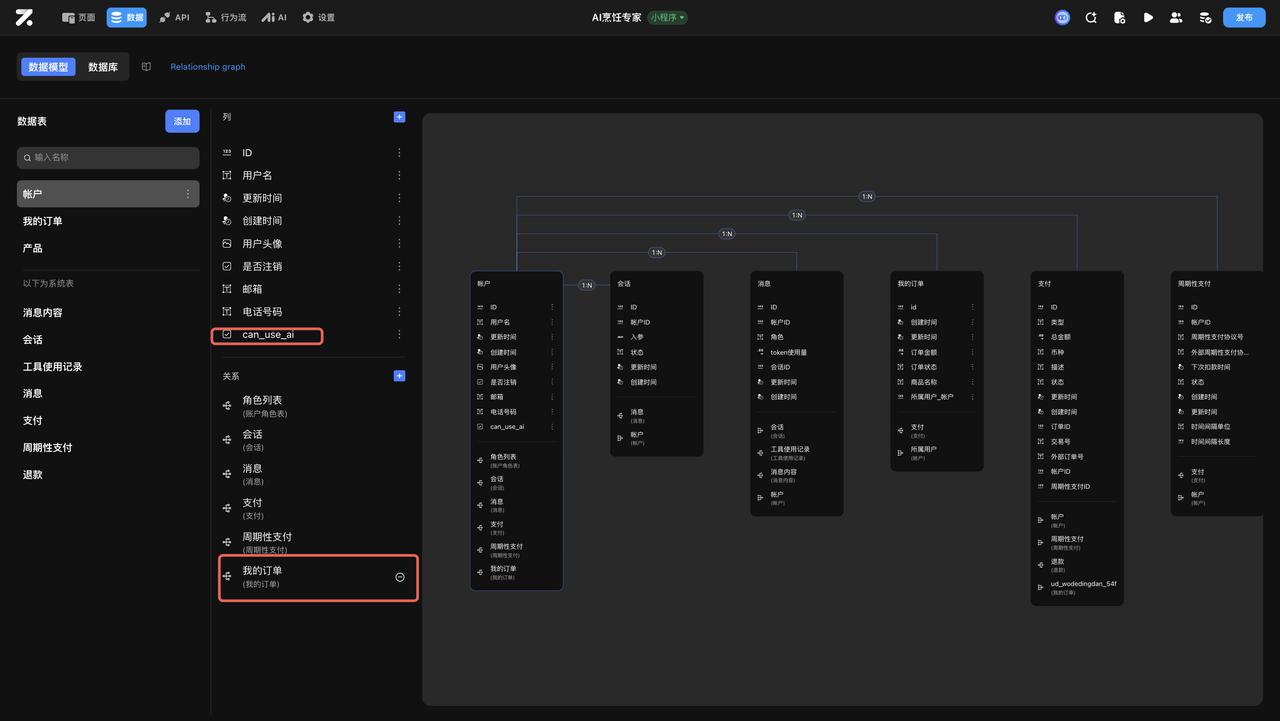Open the 小程序 platform dropdown
Viewport: 1280px width, 721px height.
coord(667,17)
